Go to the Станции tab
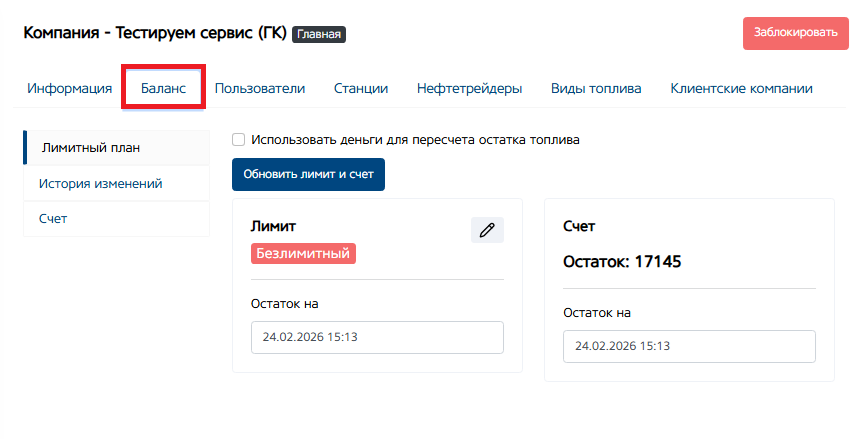The width and height of the screenshot is (864, 439). [x=361, y=88]
